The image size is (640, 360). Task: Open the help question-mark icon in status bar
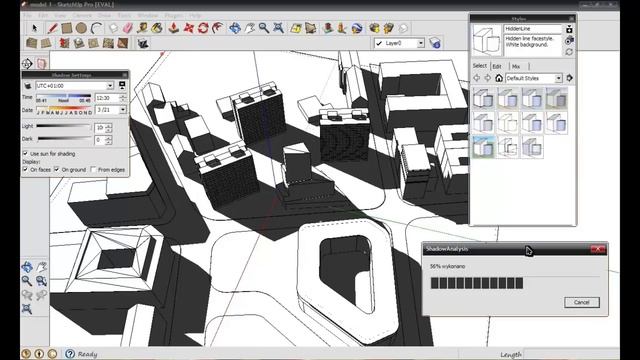click(x=70, y=353)
